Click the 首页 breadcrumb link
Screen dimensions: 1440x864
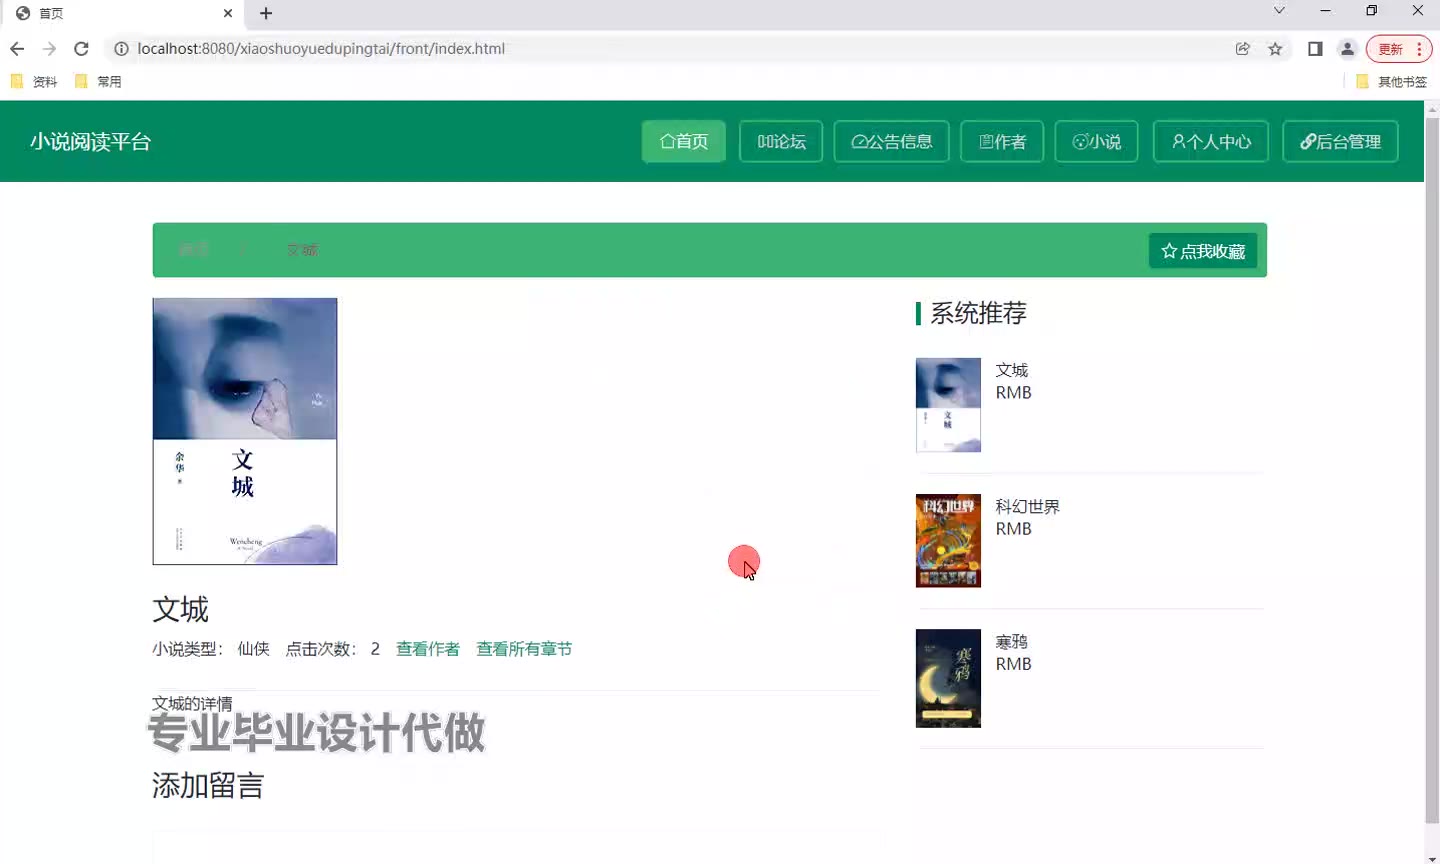coord(193,250)
